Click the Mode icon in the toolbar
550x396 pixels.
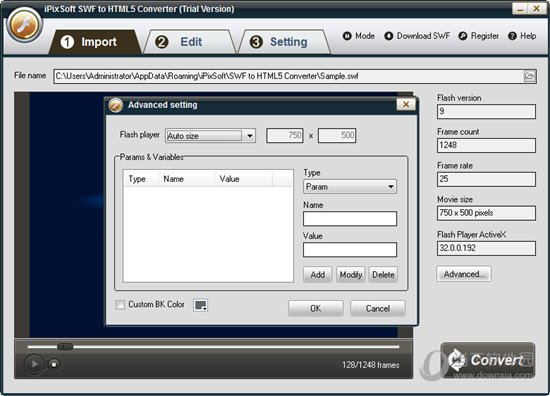click(347, 36)
